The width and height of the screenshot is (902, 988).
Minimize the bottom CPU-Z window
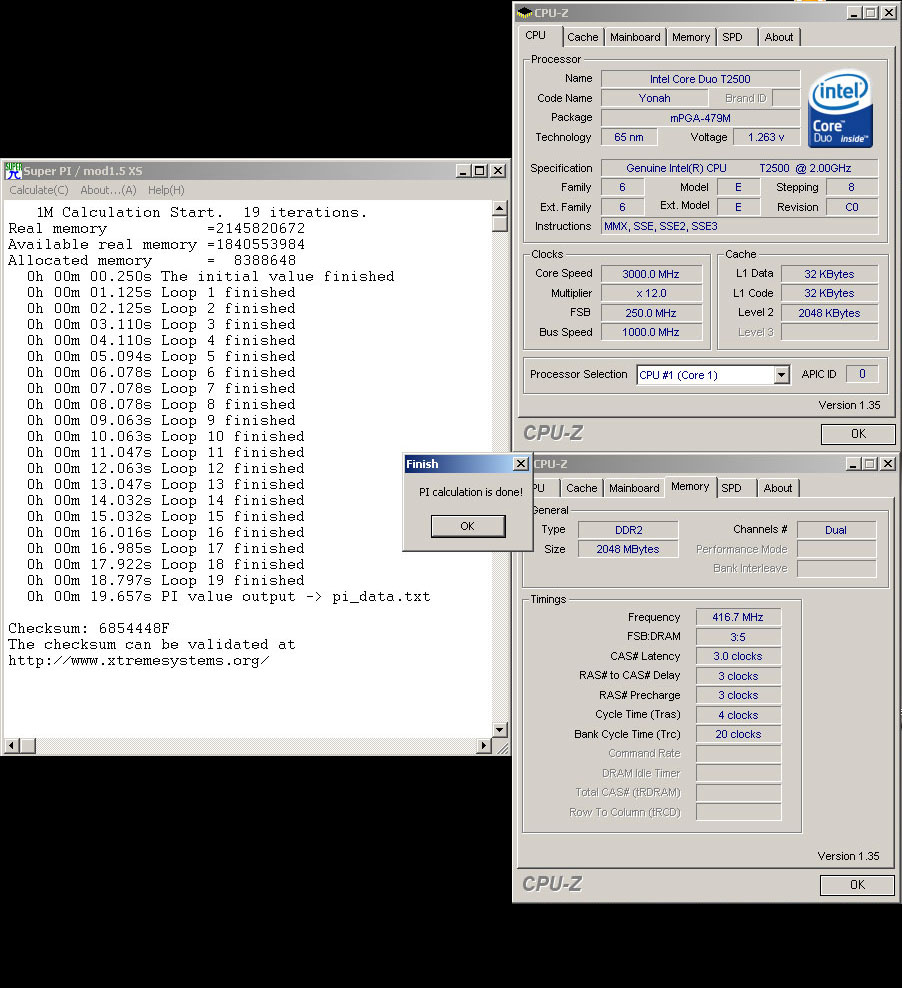click(x=853, y=464)
